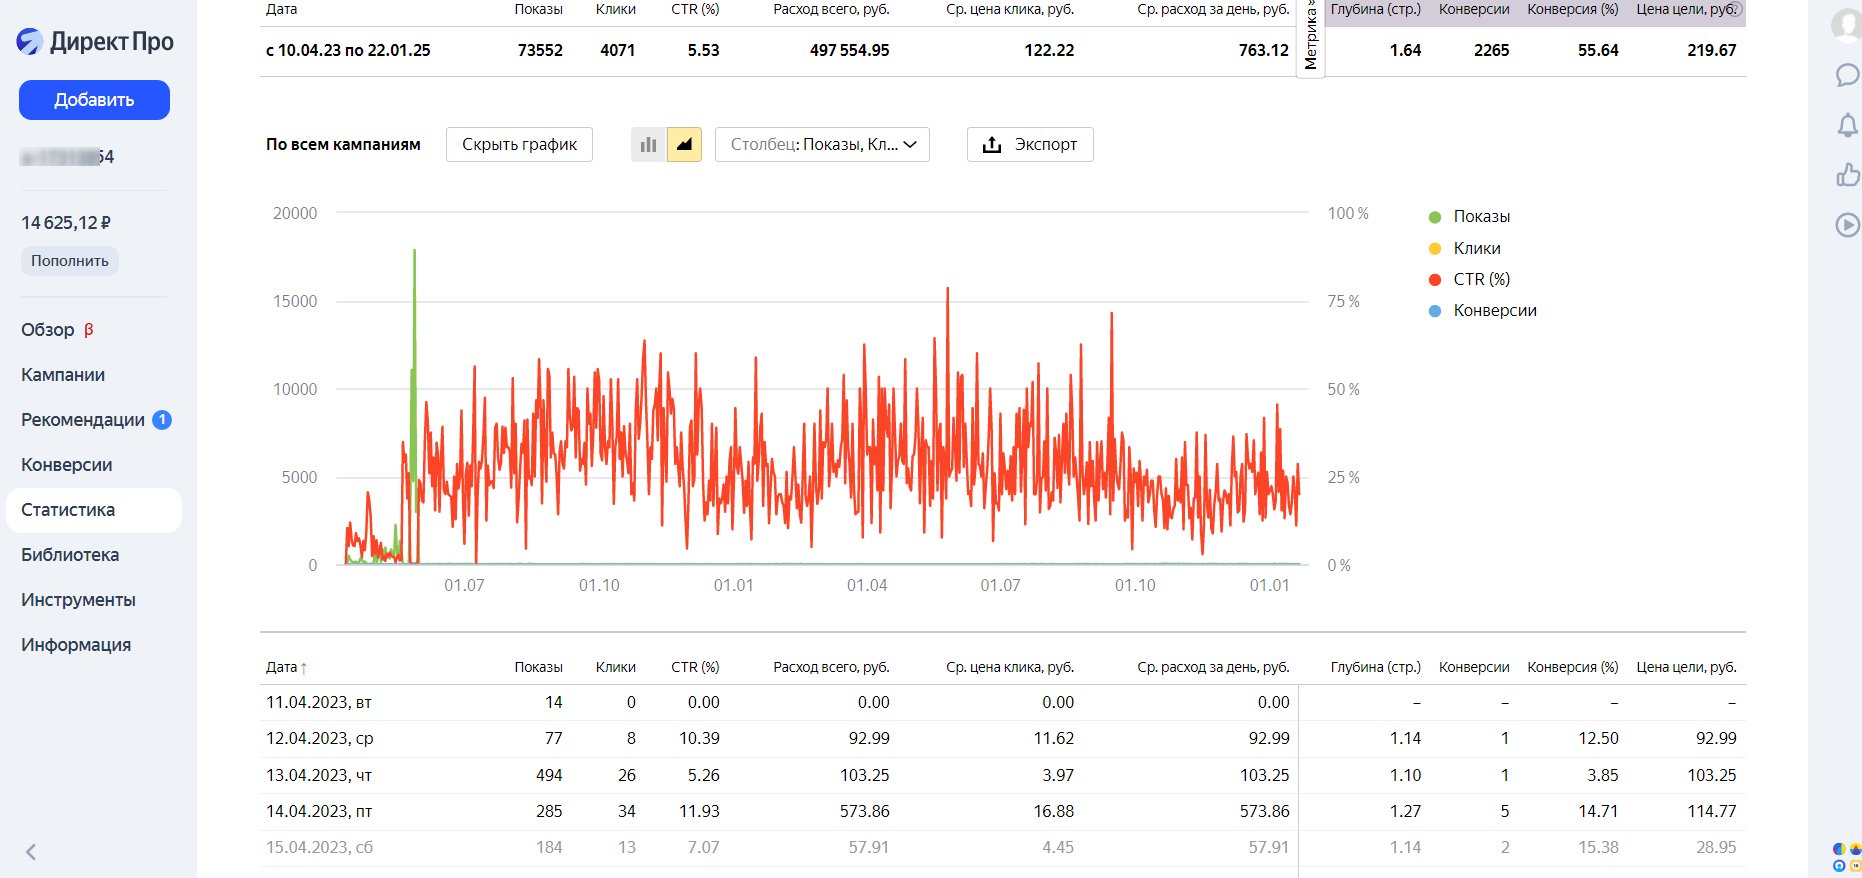Switch chart to area graph view
The height and width of the screenshot is (878, 1862).
click(x=684, y=145)
